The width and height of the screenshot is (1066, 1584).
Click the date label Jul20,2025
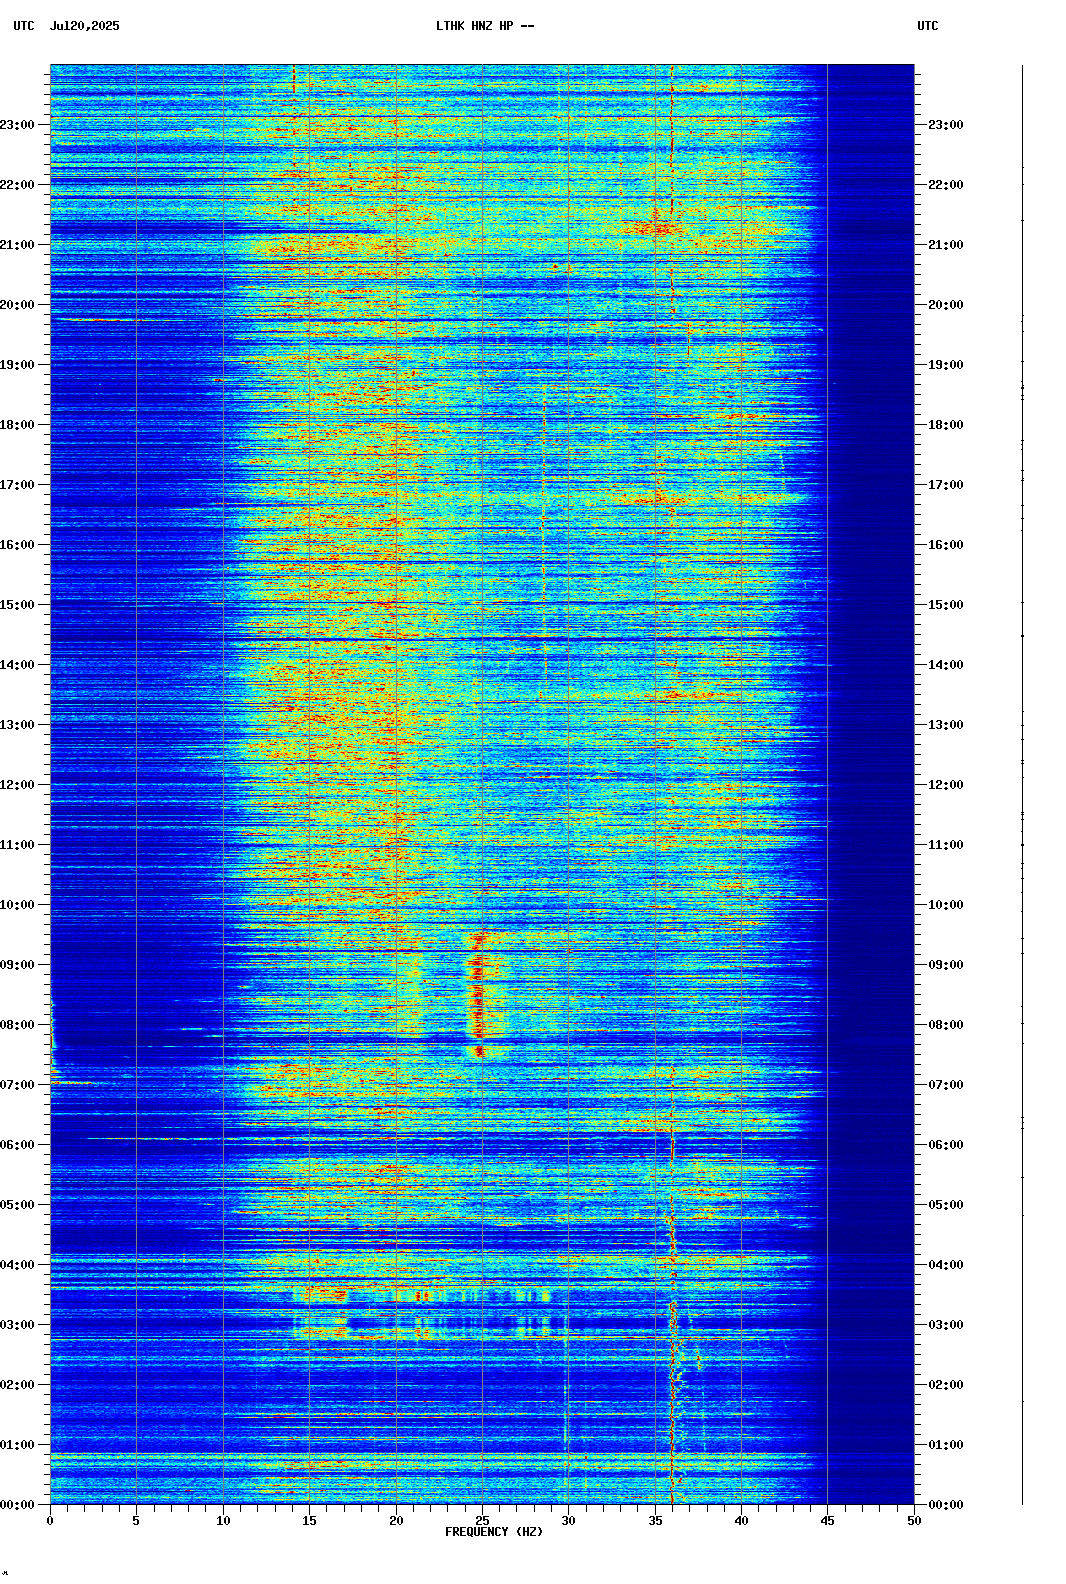[84, 26]
